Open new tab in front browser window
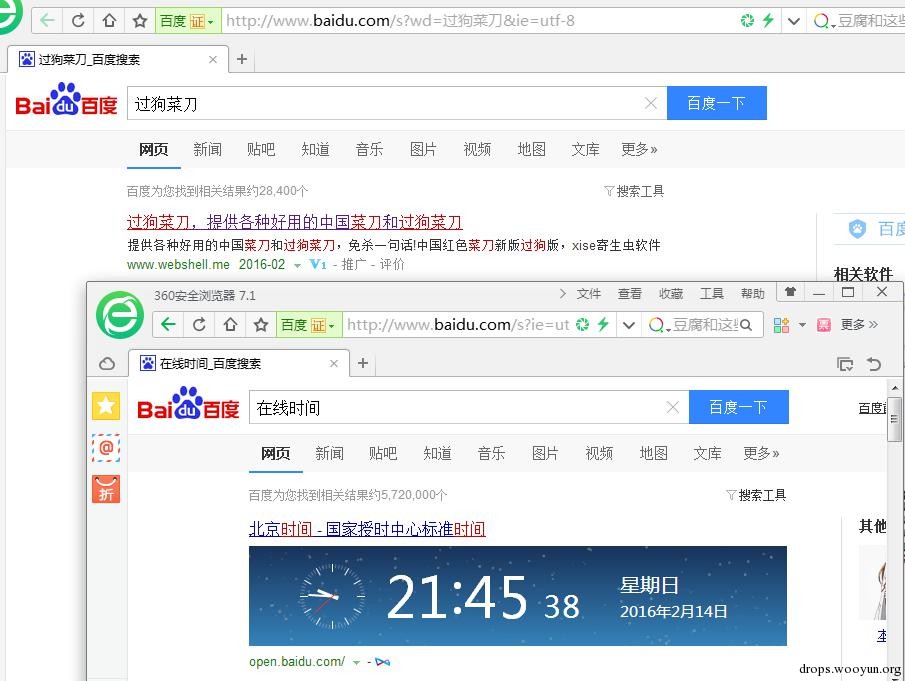 point(362,363)
